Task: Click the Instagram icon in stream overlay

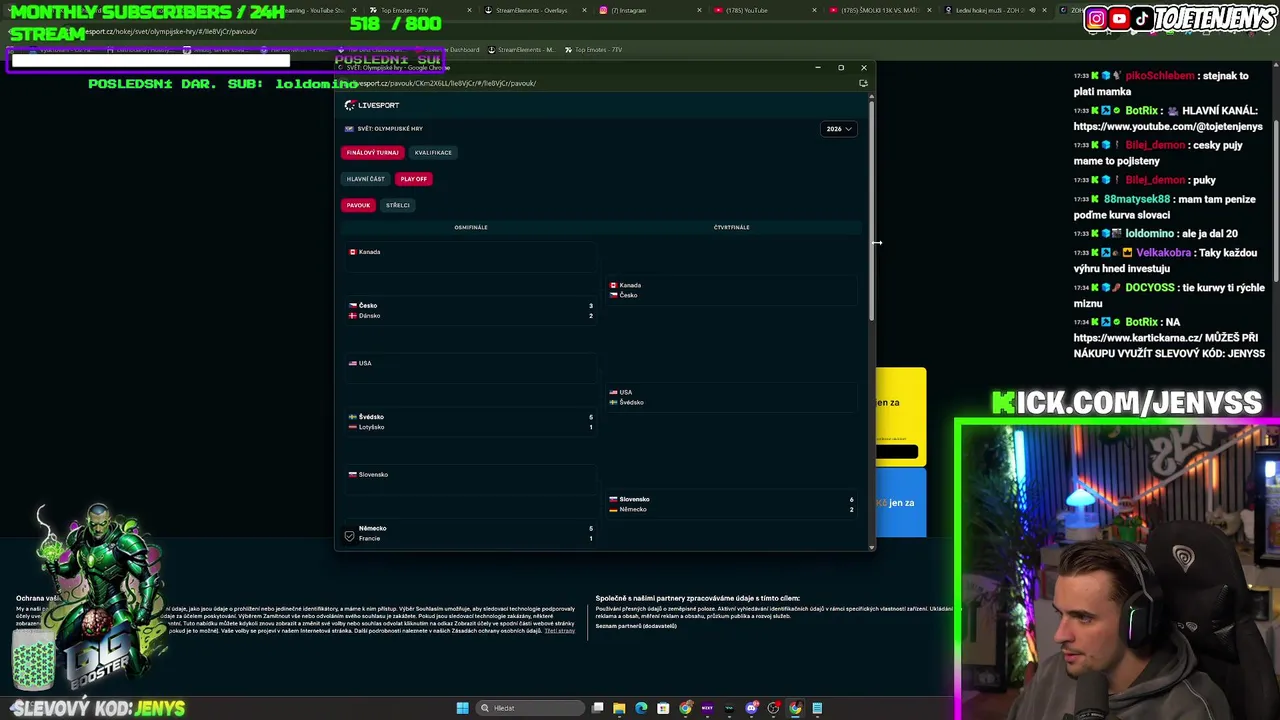Action: click(x=1096, y=18)
